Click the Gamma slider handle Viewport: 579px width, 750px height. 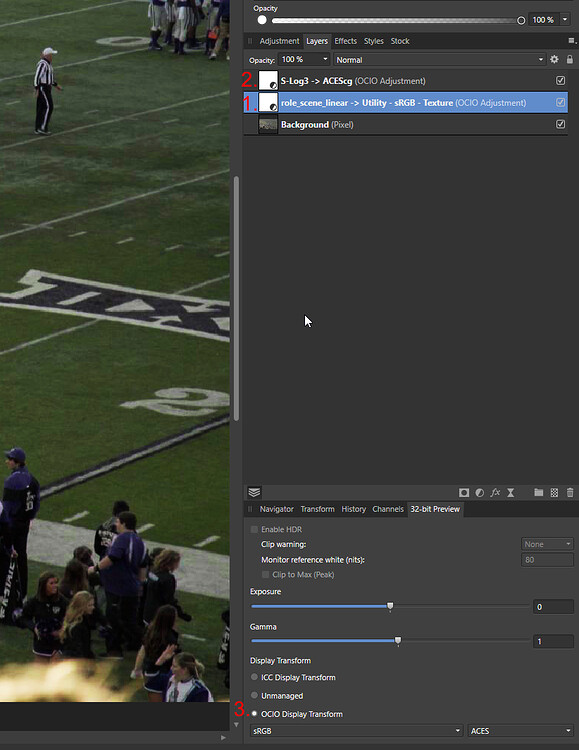(398, 641)
